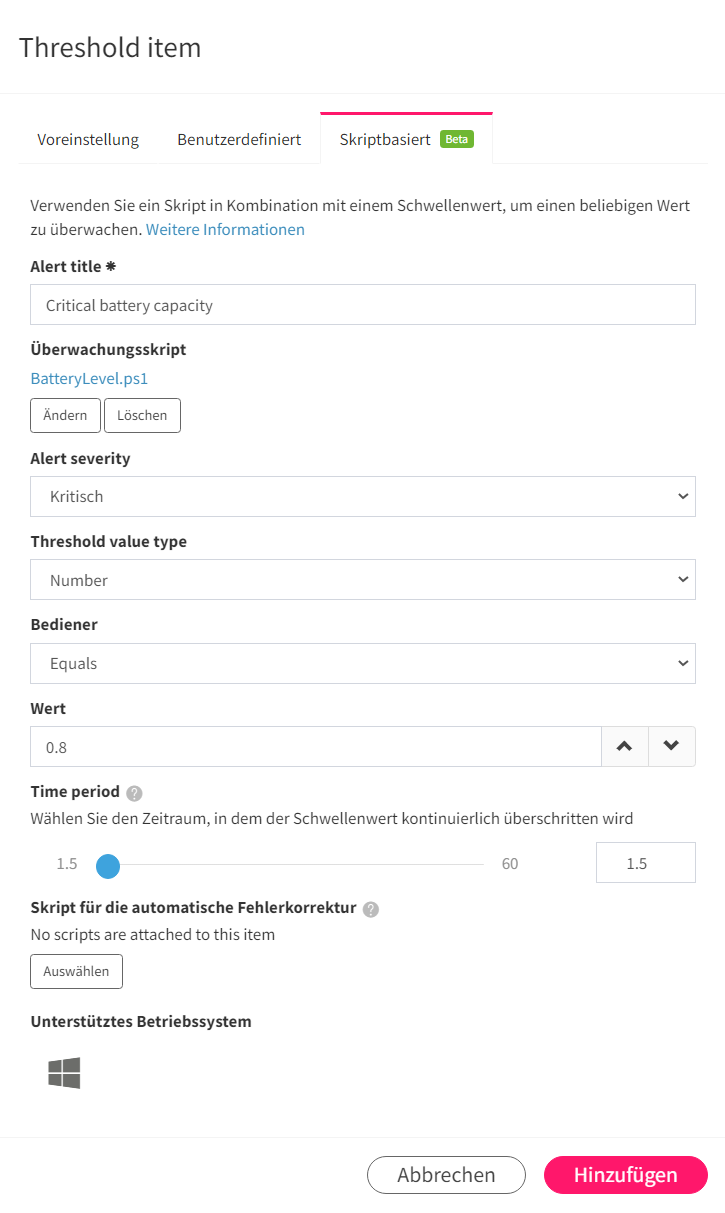This screenshot has width=725, height=1213.
Task: Switch to the Benutzerdefiniert tab
Action: click(239, 140)
